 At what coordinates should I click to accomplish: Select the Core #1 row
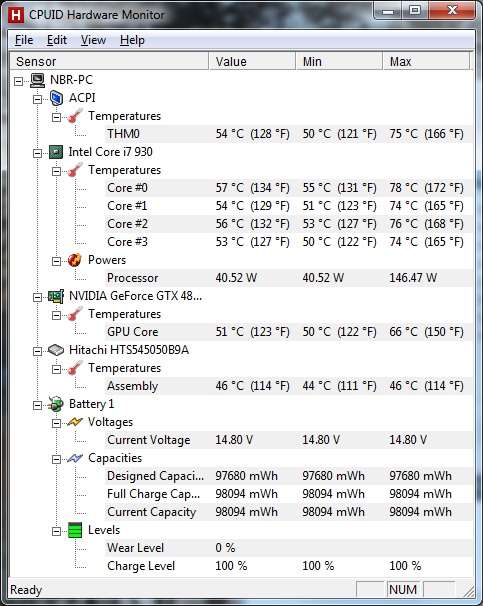pyautogui.click(x=289, y=206)
